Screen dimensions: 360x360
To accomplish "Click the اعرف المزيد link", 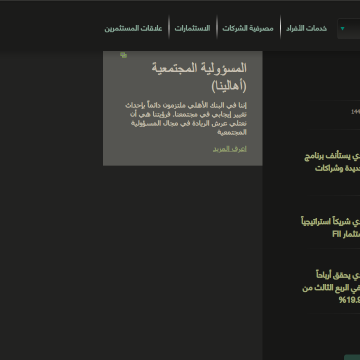I will click(x=230, y=149).
